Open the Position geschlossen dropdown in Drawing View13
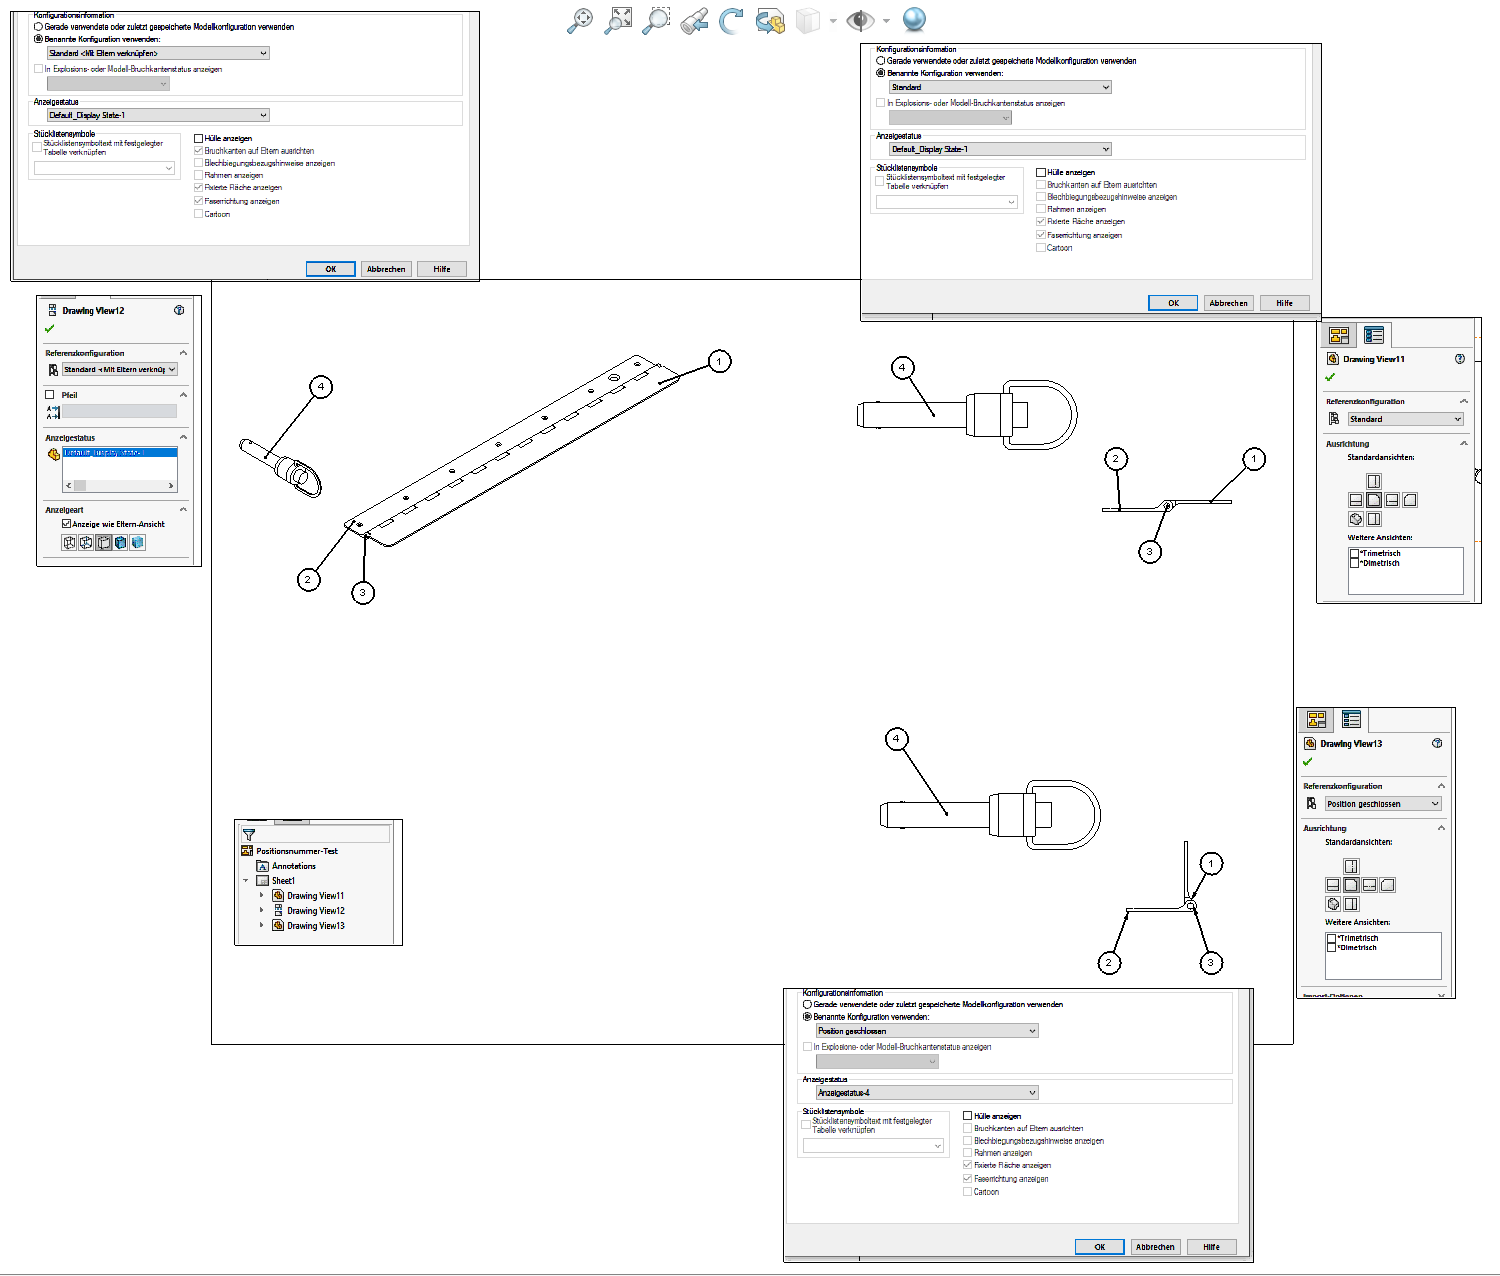This screenshot has width=1500, height=1276. 1383,804
